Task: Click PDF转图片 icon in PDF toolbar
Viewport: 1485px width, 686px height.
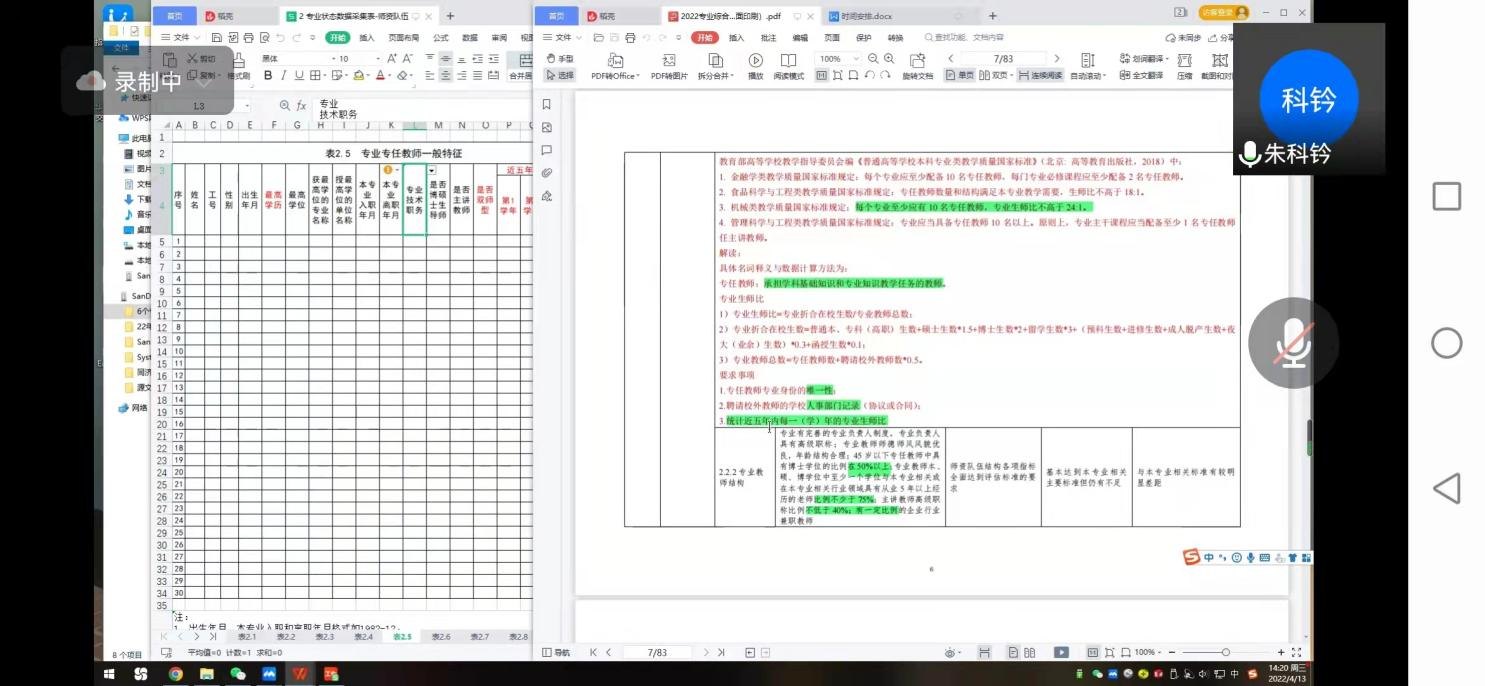Action: click(669, 61)
